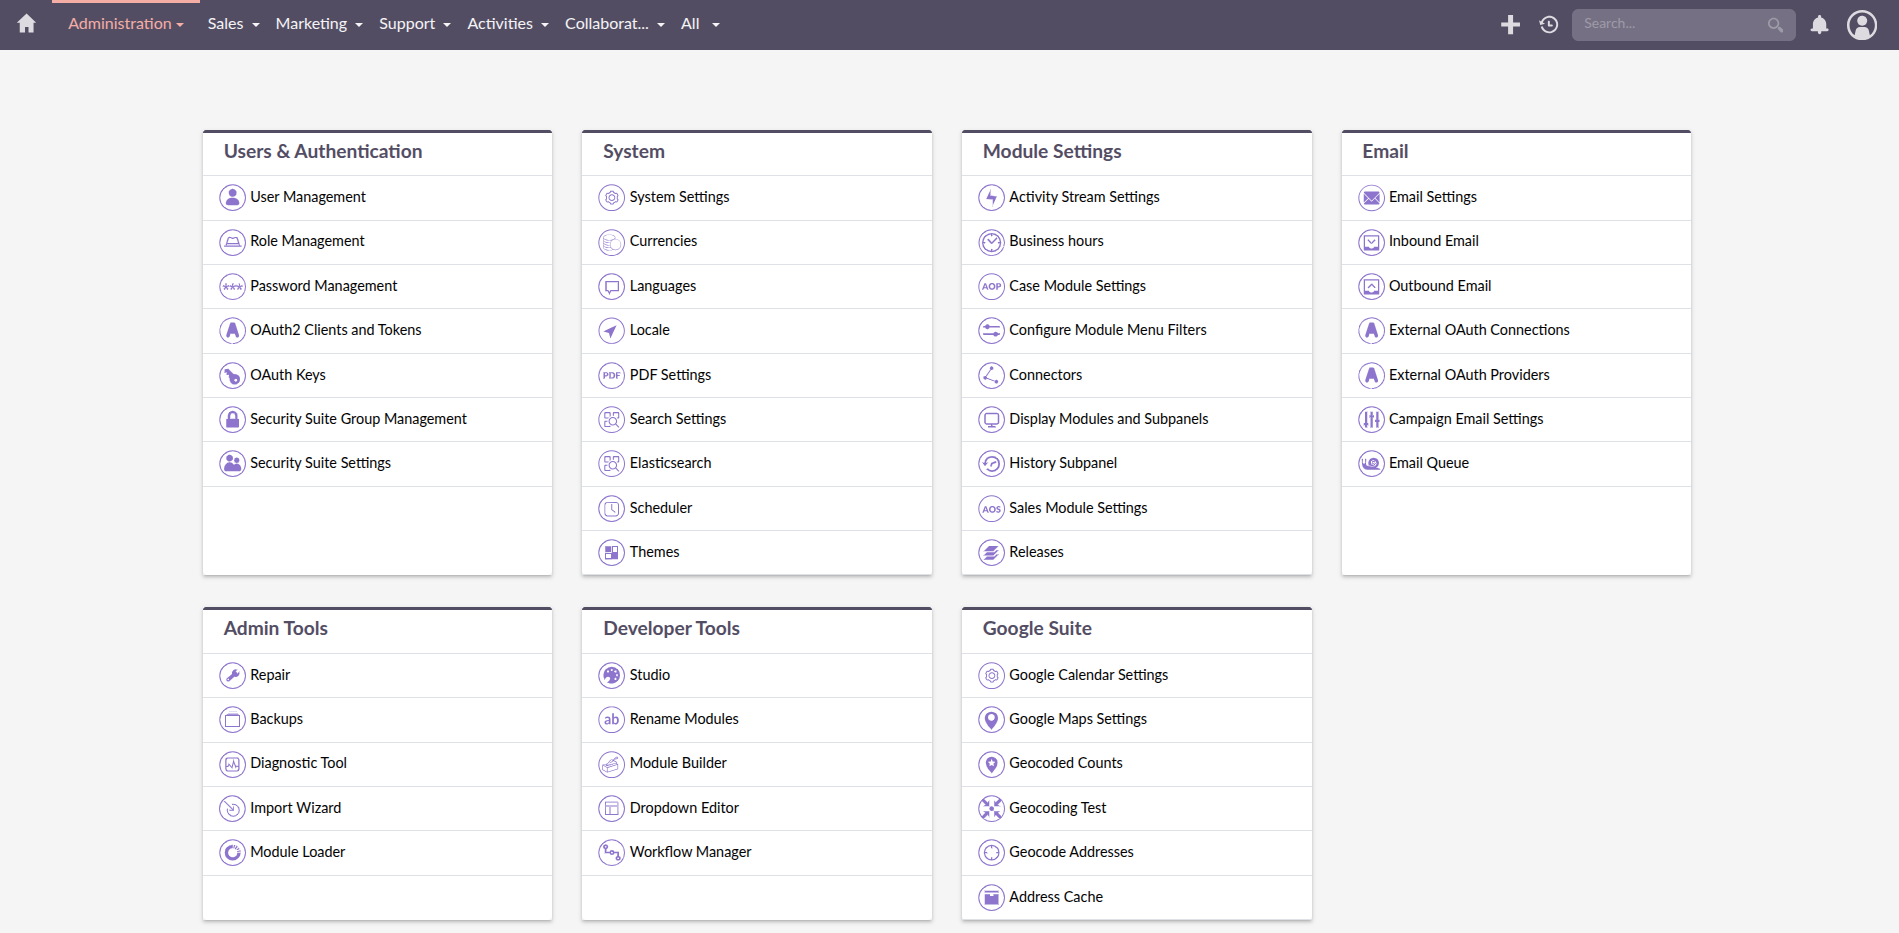Open Configure Module Menu Filters link
The image size is (1899, 933).
[1107, 330]
